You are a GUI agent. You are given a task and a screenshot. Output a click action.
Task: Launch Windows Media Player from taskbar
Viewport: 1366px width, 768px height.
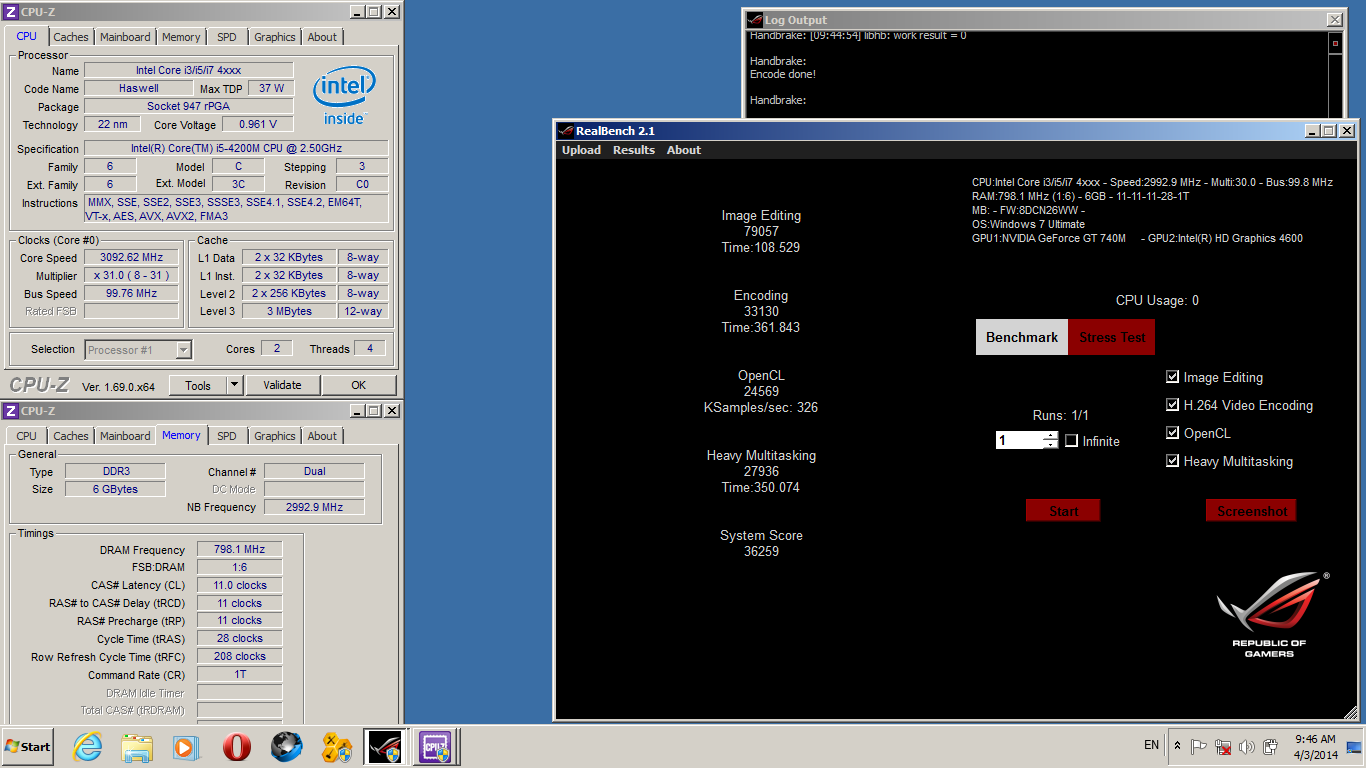(186, 747)
